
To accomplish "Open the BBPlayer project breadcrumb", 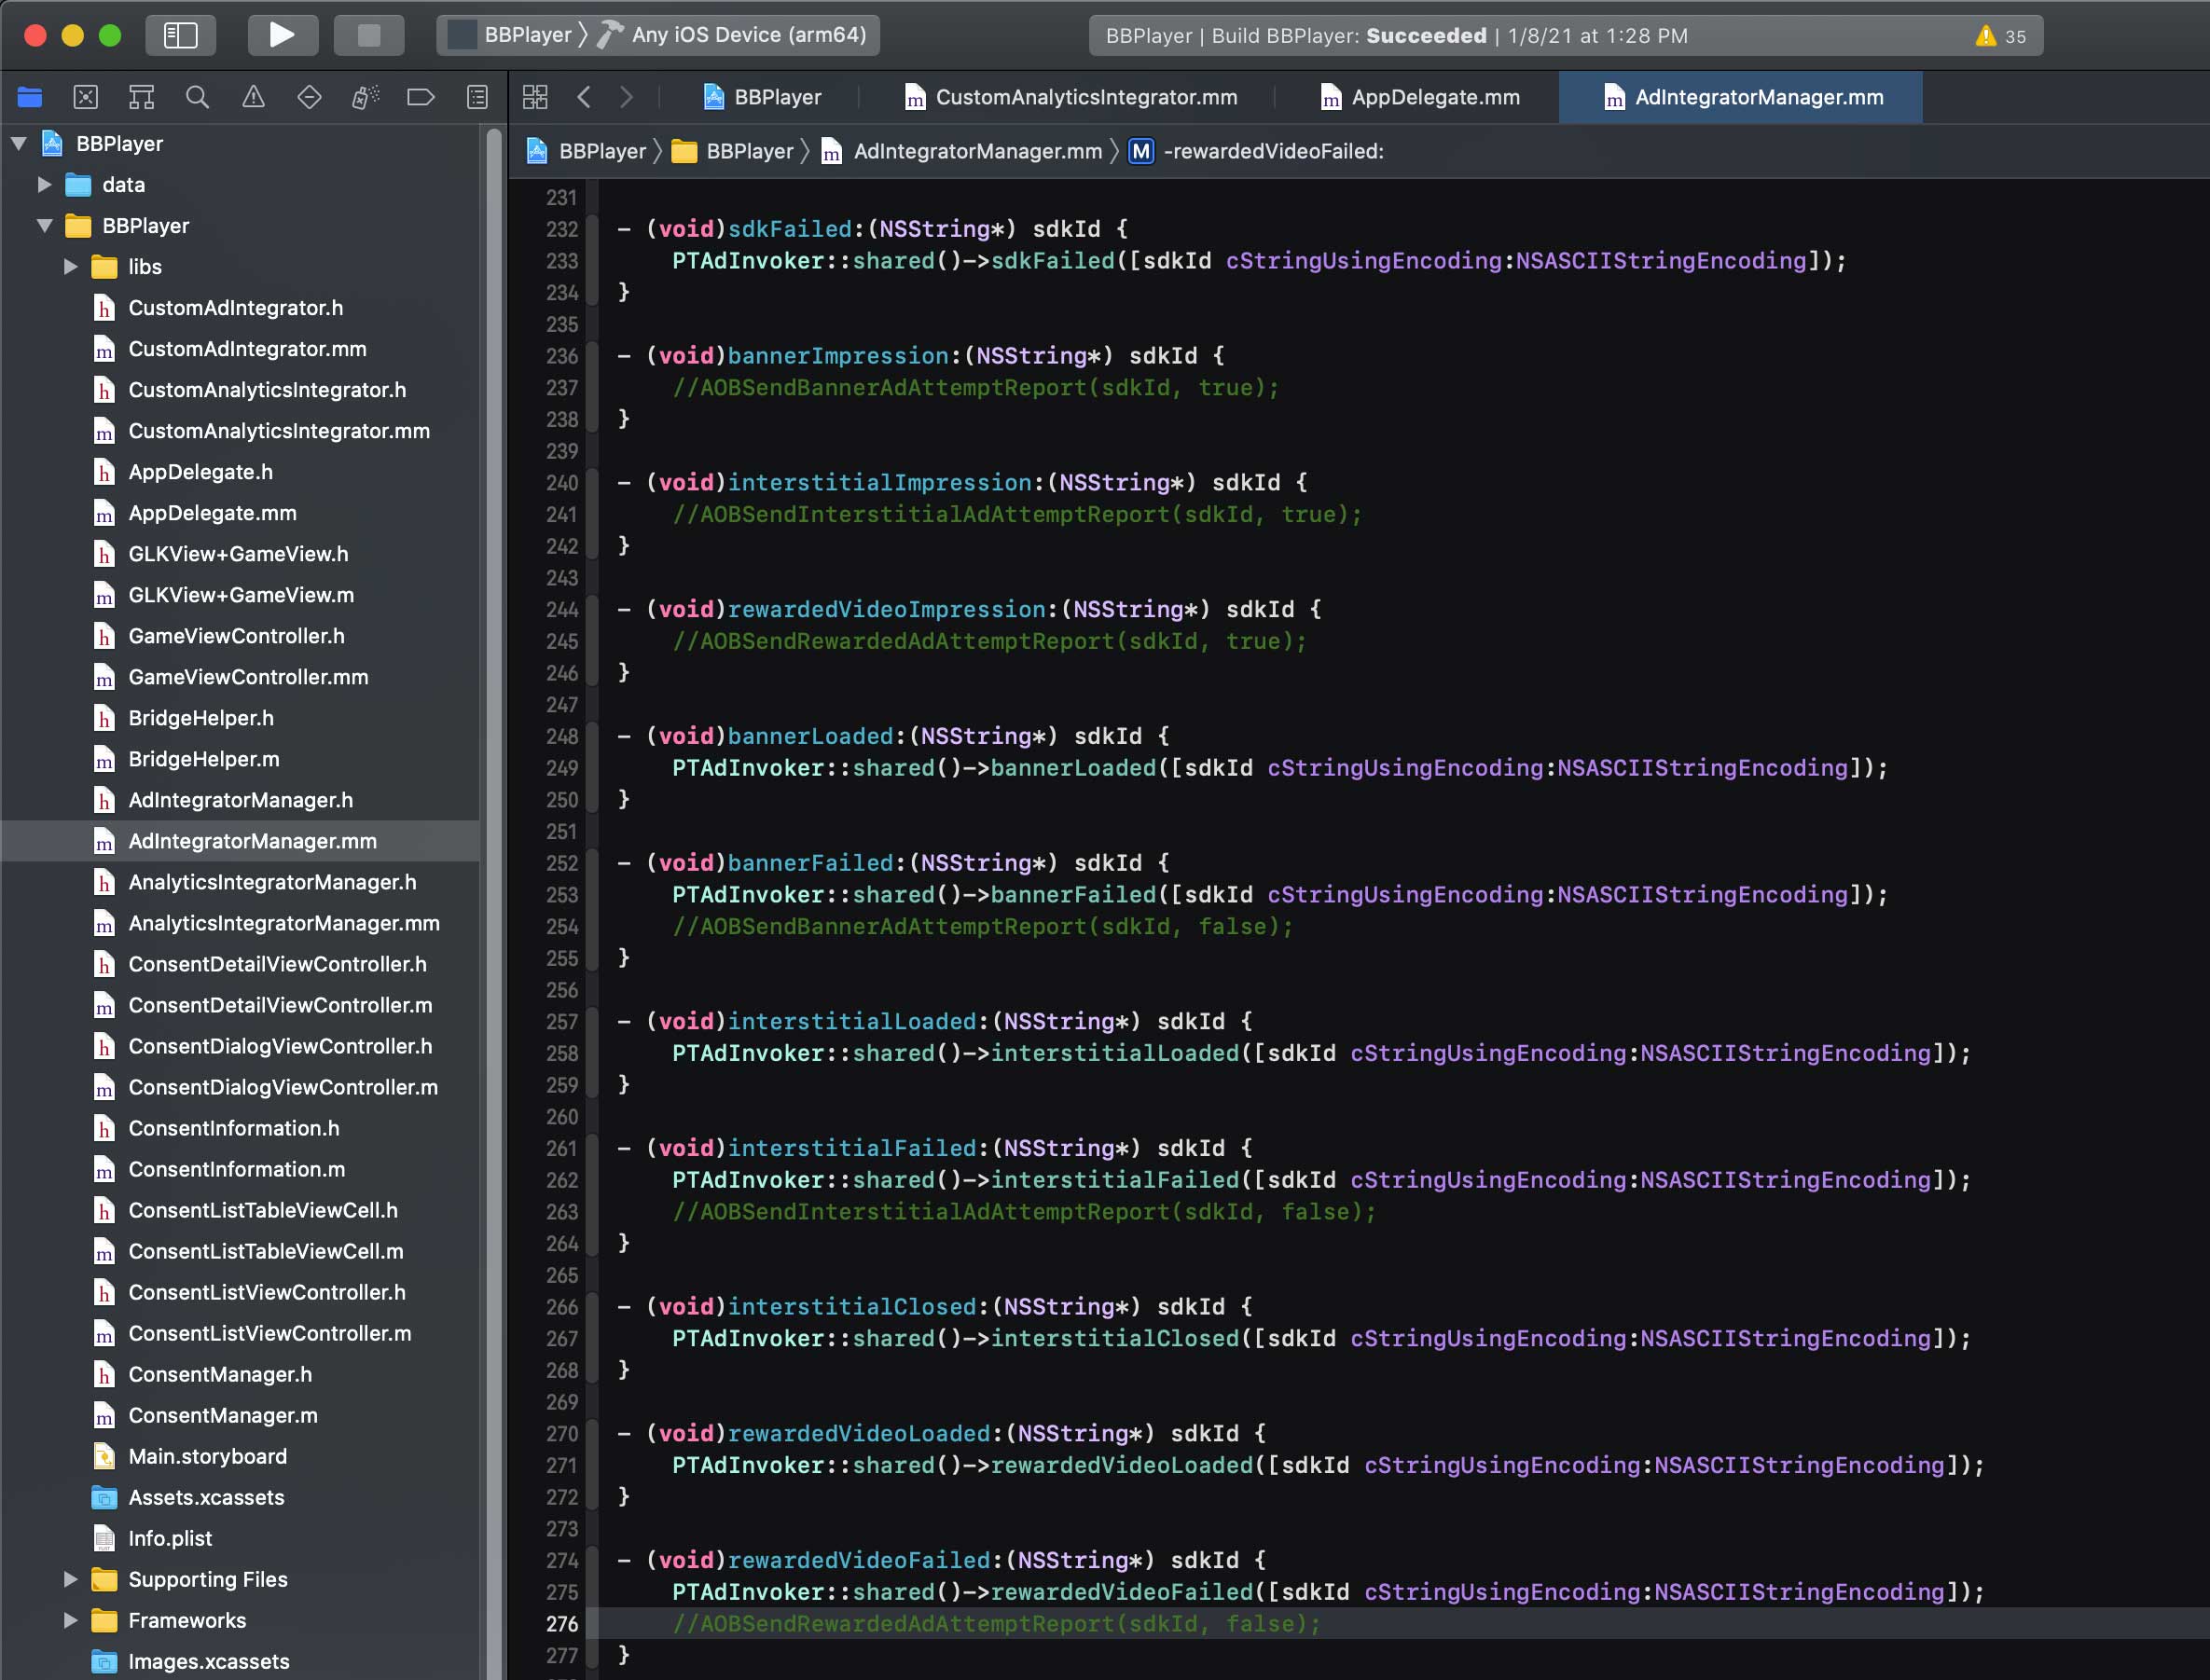I will tap(587, 151).
